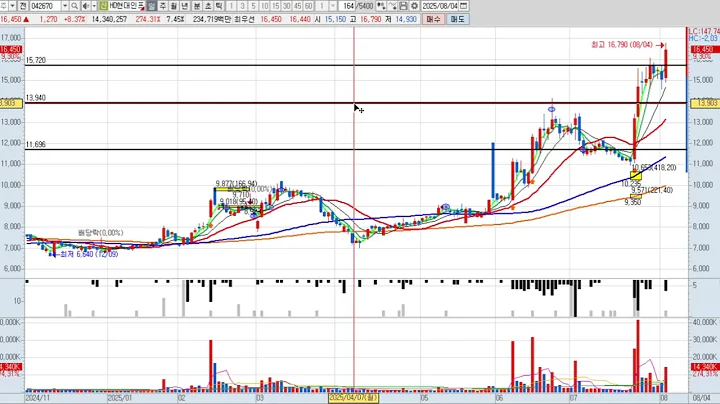The width and height of the screenshot is (720, 404).
Task: Open the calendar date picker icon
Action: 464,6
